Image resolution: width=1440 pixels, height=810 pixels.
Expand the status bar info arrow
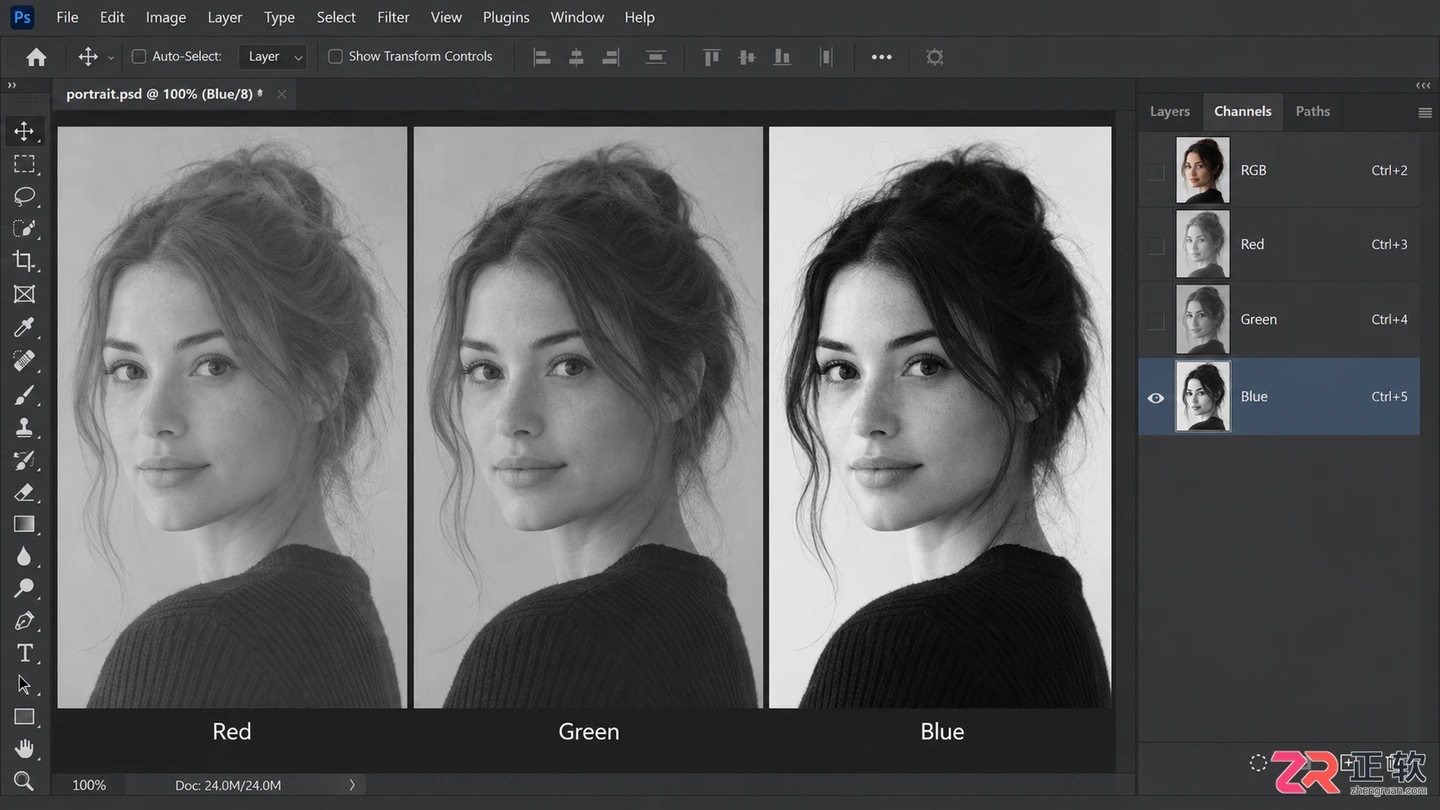pyautogui.click(x=352, y=785)
